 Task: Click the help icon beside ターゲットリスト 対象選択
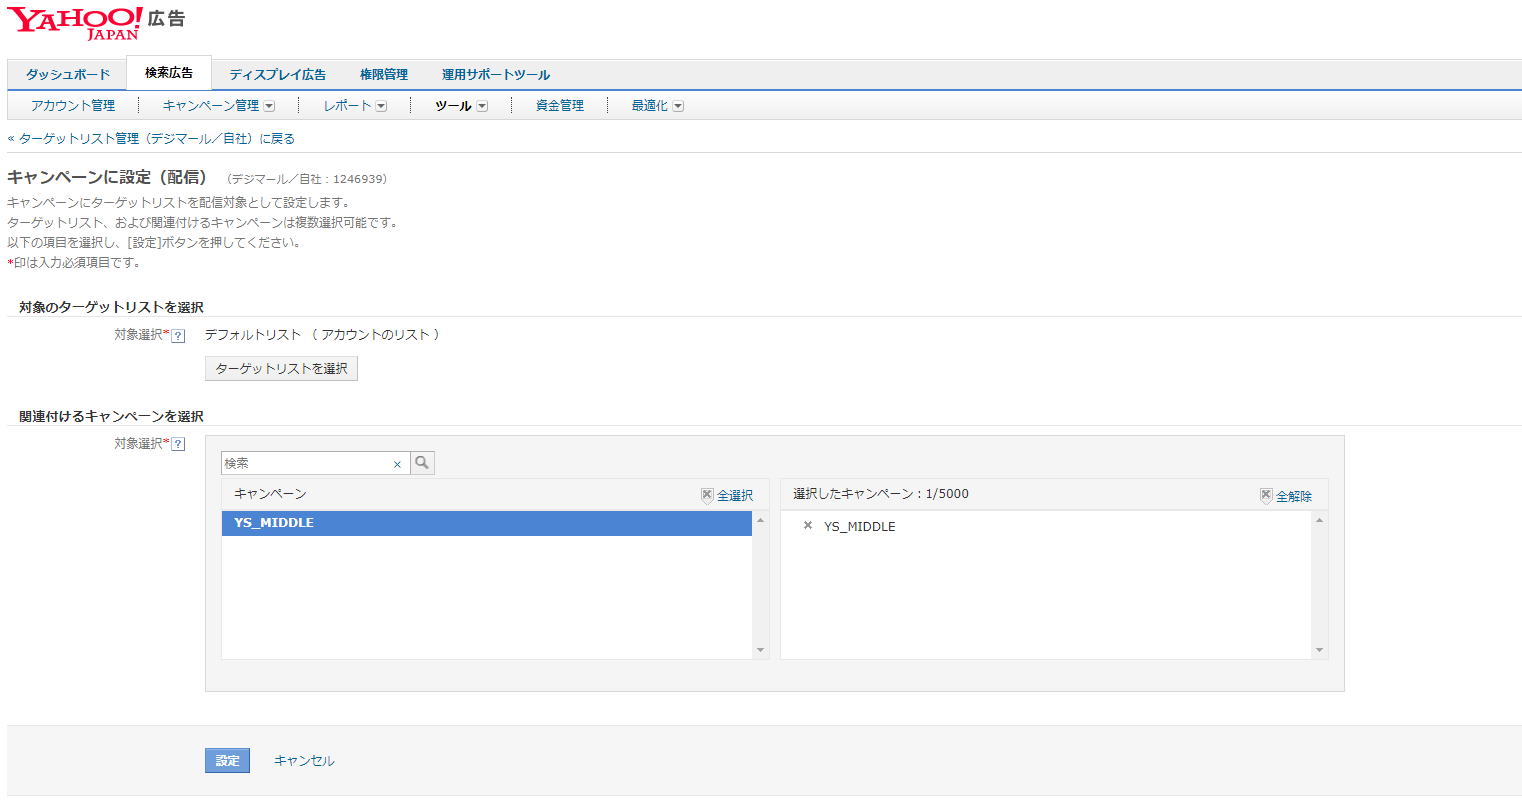[x=178, y=336]
